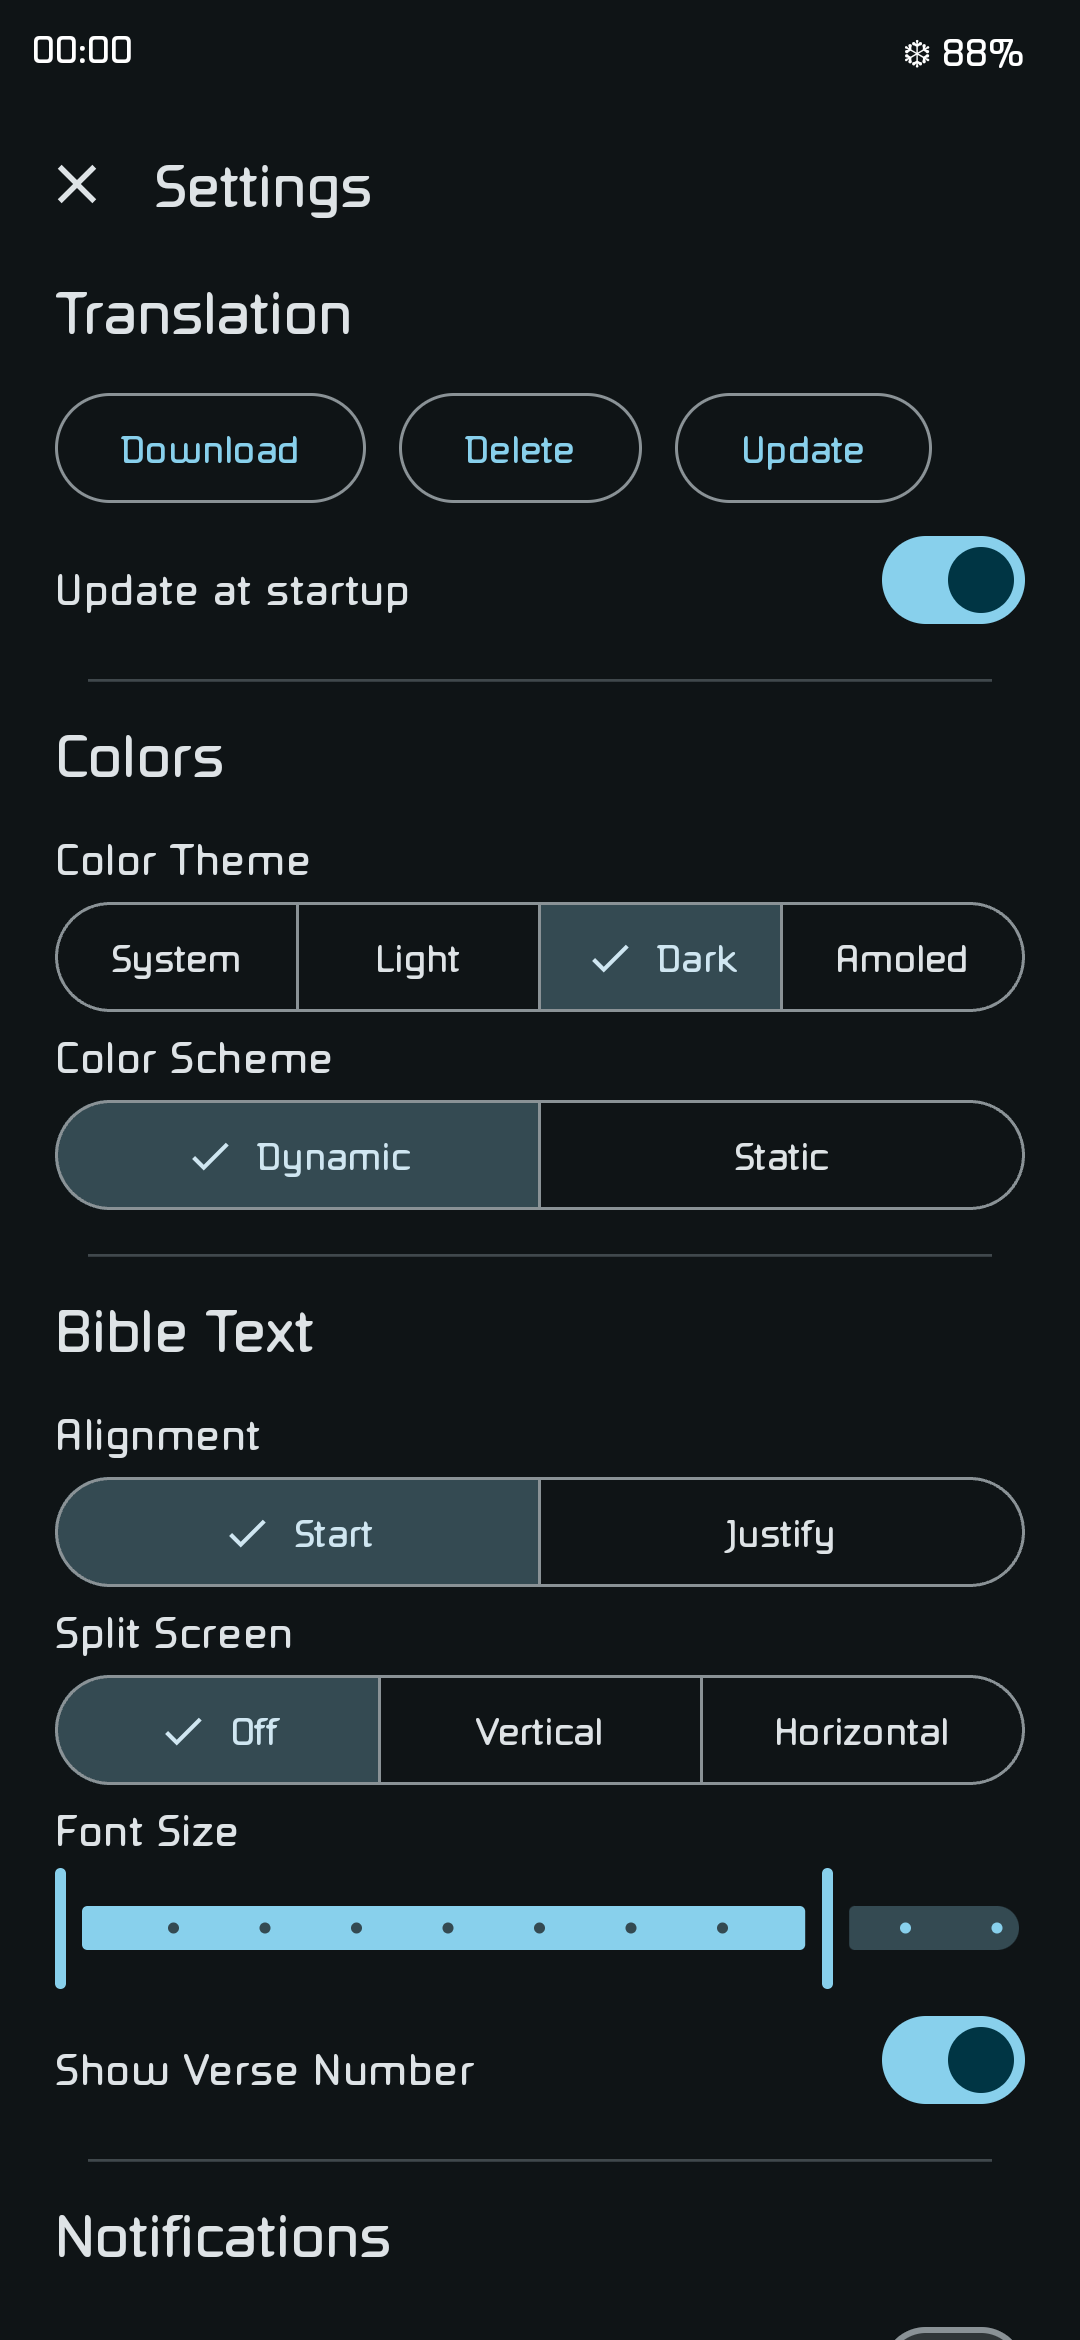
Task: Toggle the Show Verse Number switch
Action: click(953, 2060)
